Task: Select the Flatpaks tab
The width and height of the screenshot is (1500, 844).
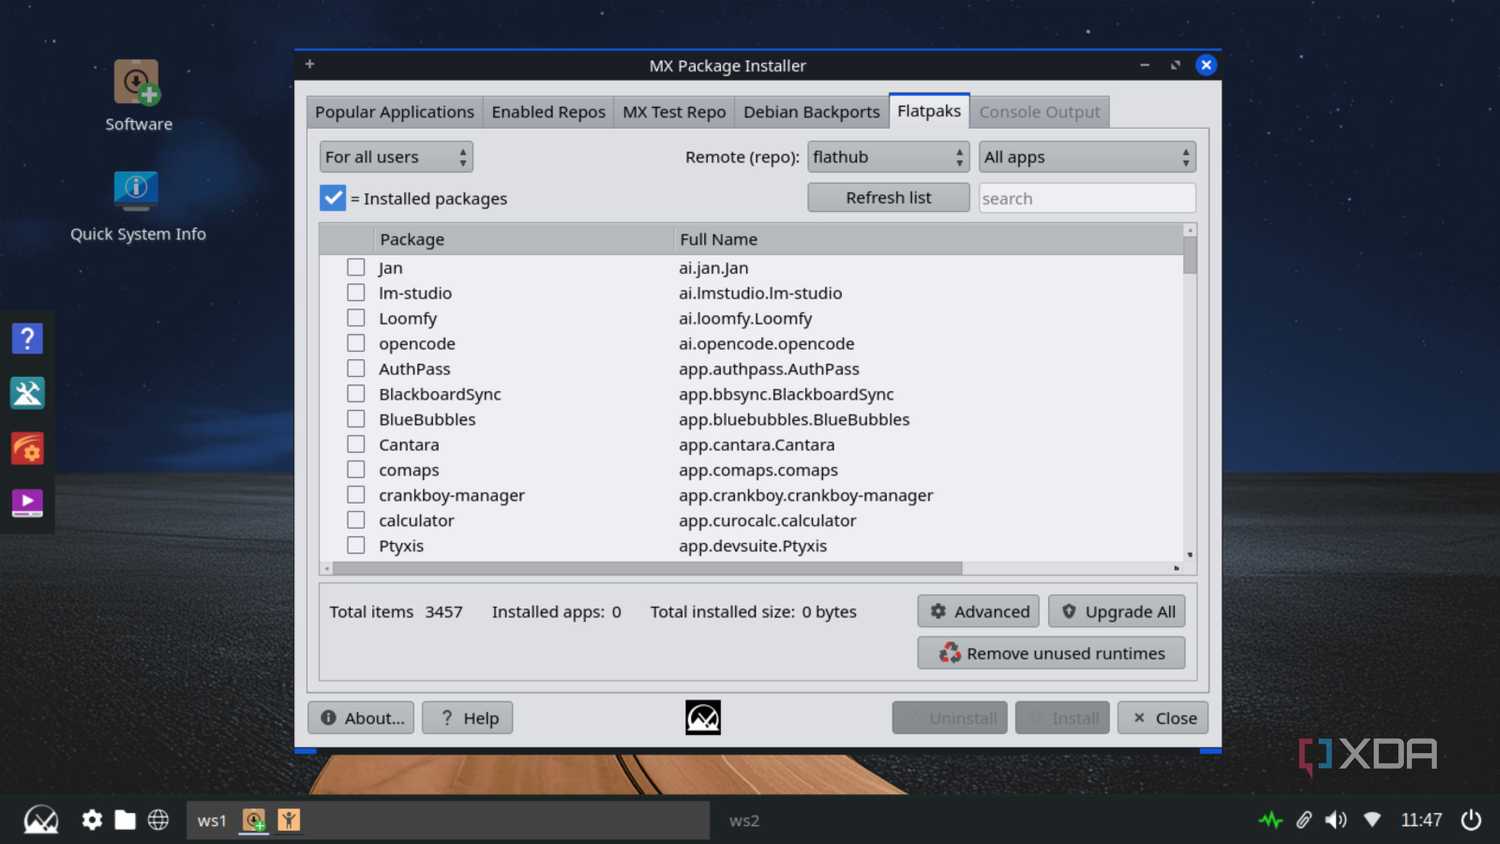Action: pos(929,111)
